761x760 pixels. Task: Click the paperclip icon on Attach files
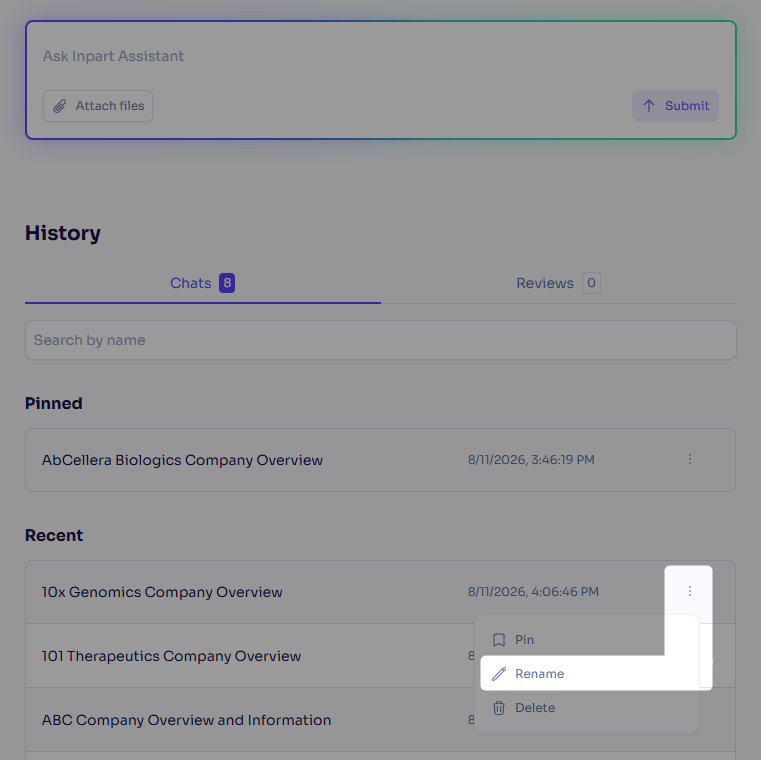60,106
